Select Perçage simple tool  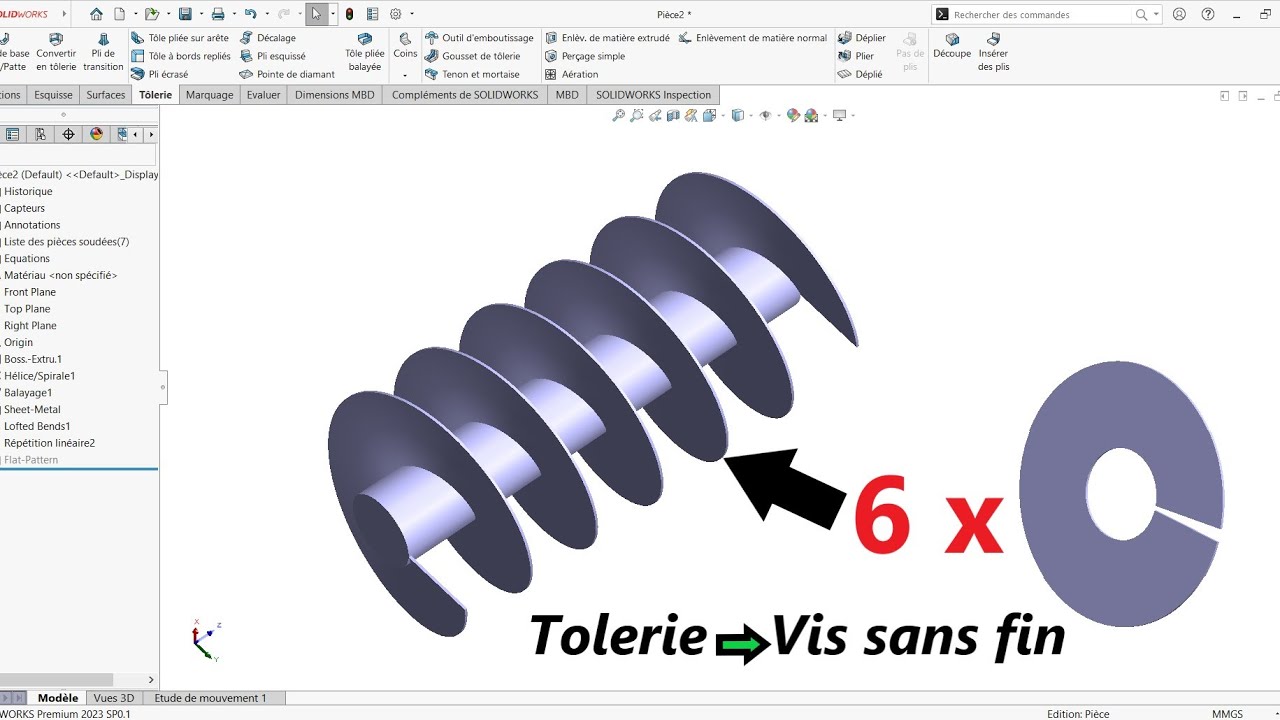tap(585, 56)
